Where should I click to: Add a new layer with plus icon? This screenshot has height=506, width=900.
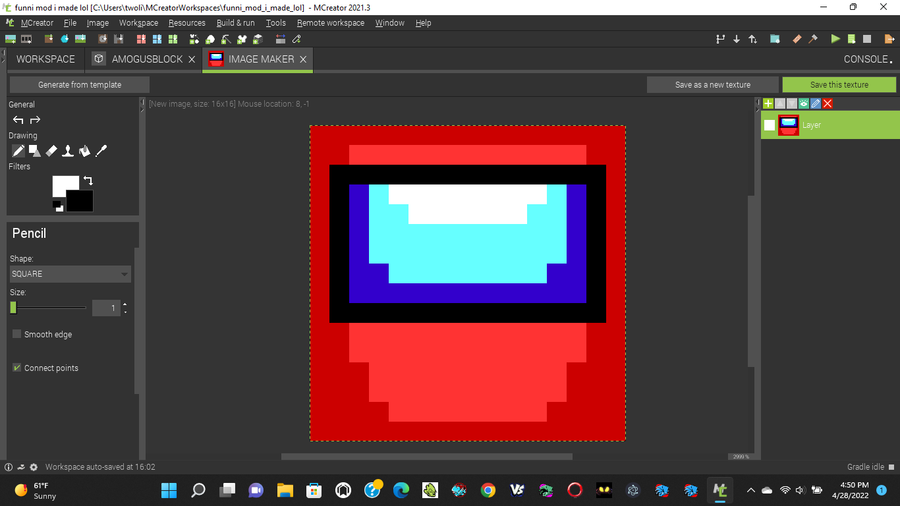[x=768, y=104]
